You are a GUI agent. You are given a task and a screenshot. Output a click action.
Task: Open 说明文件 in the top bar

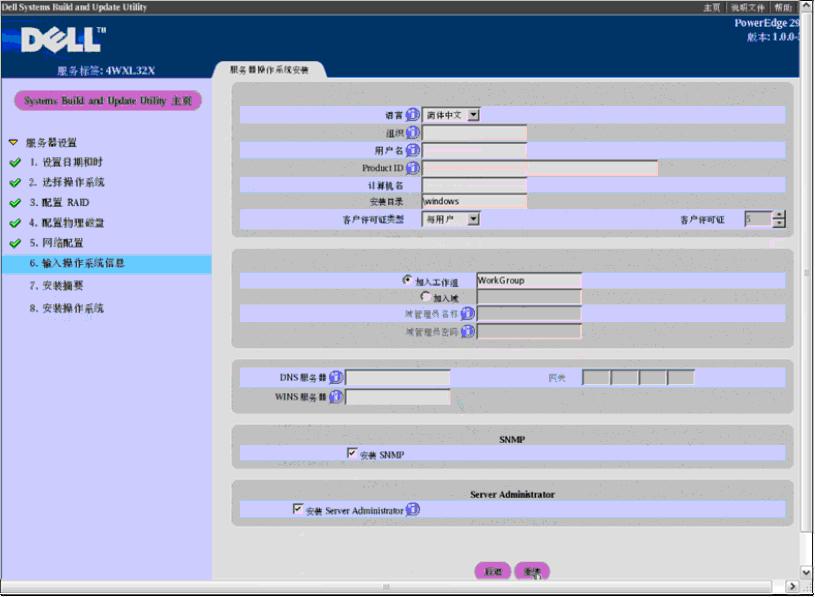pyautogui.click(x=747, y=7)
